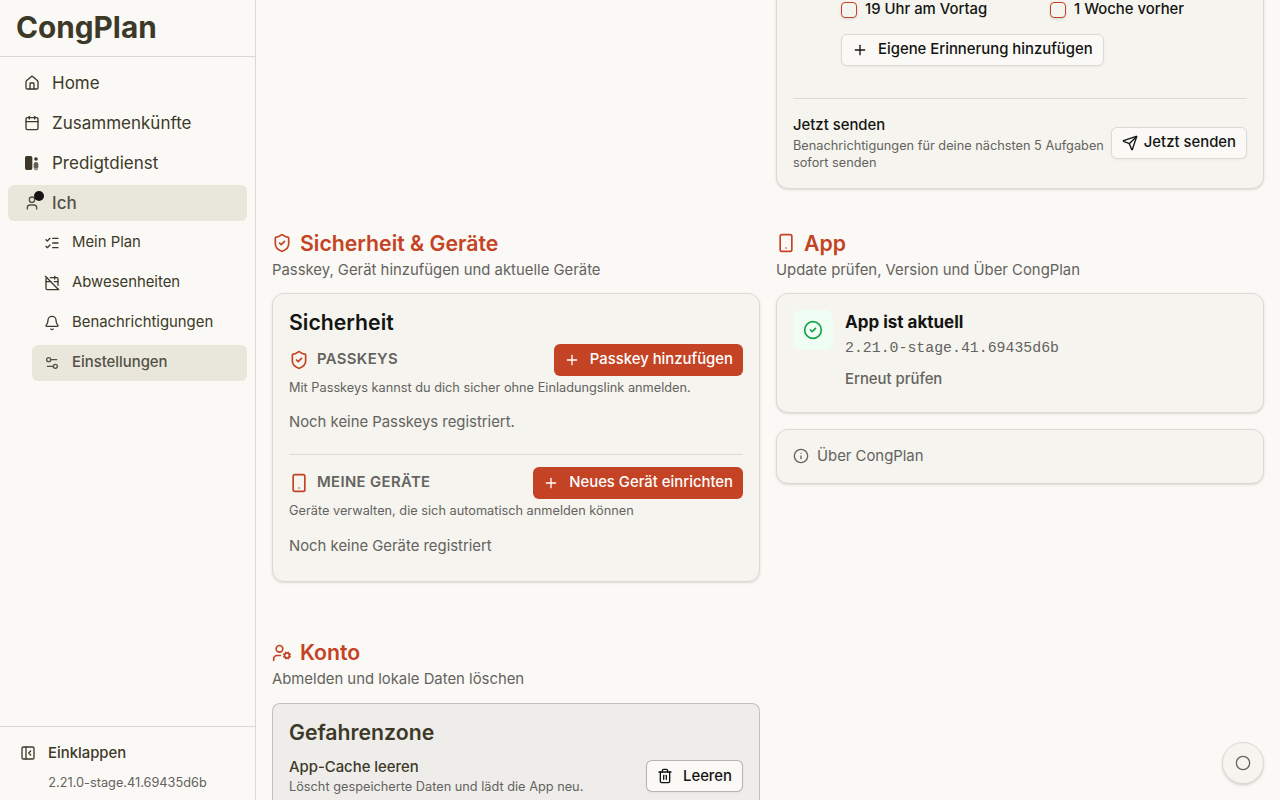Select Einstellungen submenu entry
Viewport: 1280px width, 800px height.
point(139,362)
